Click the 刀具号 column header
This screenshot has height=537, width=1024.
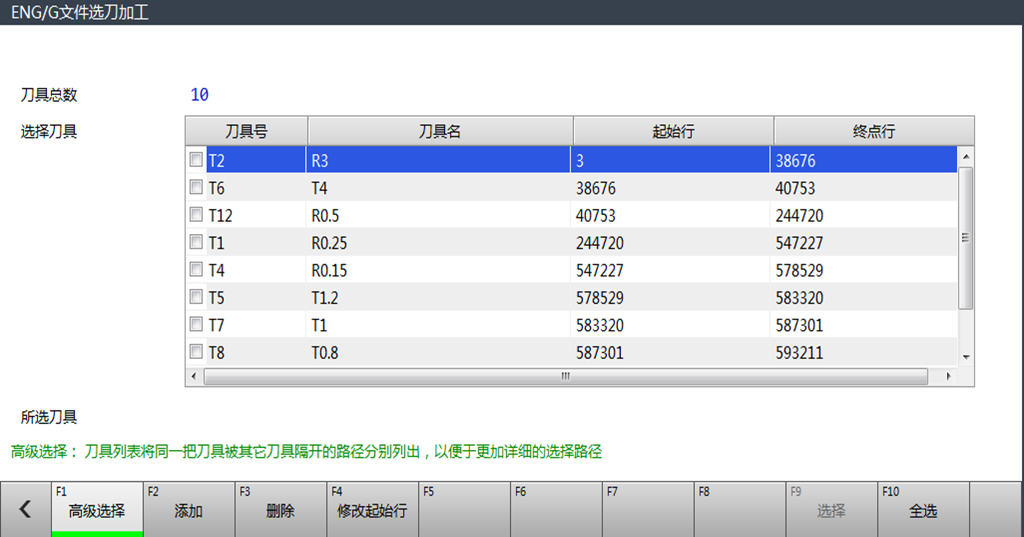tap(246, 131)
